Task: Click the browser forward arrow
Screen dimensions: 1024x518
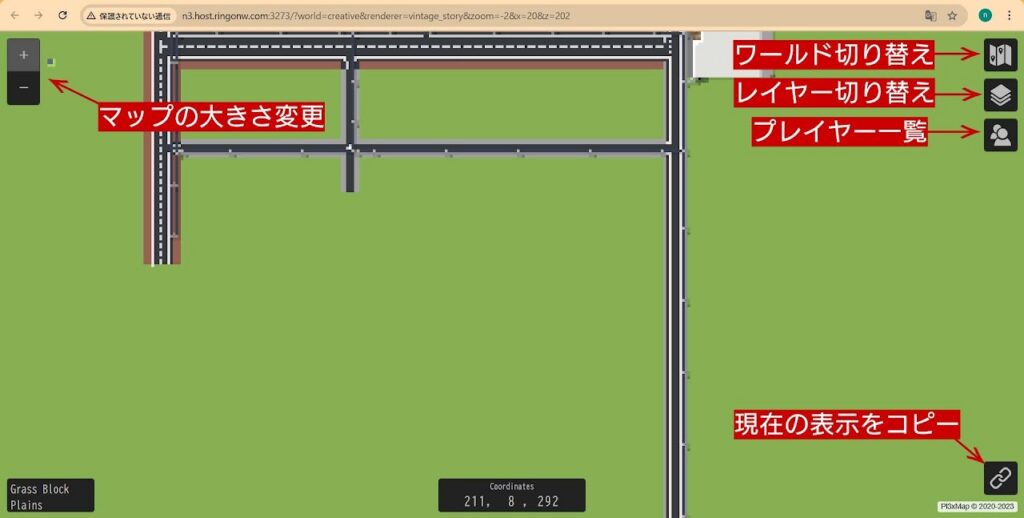Action: 38,16
